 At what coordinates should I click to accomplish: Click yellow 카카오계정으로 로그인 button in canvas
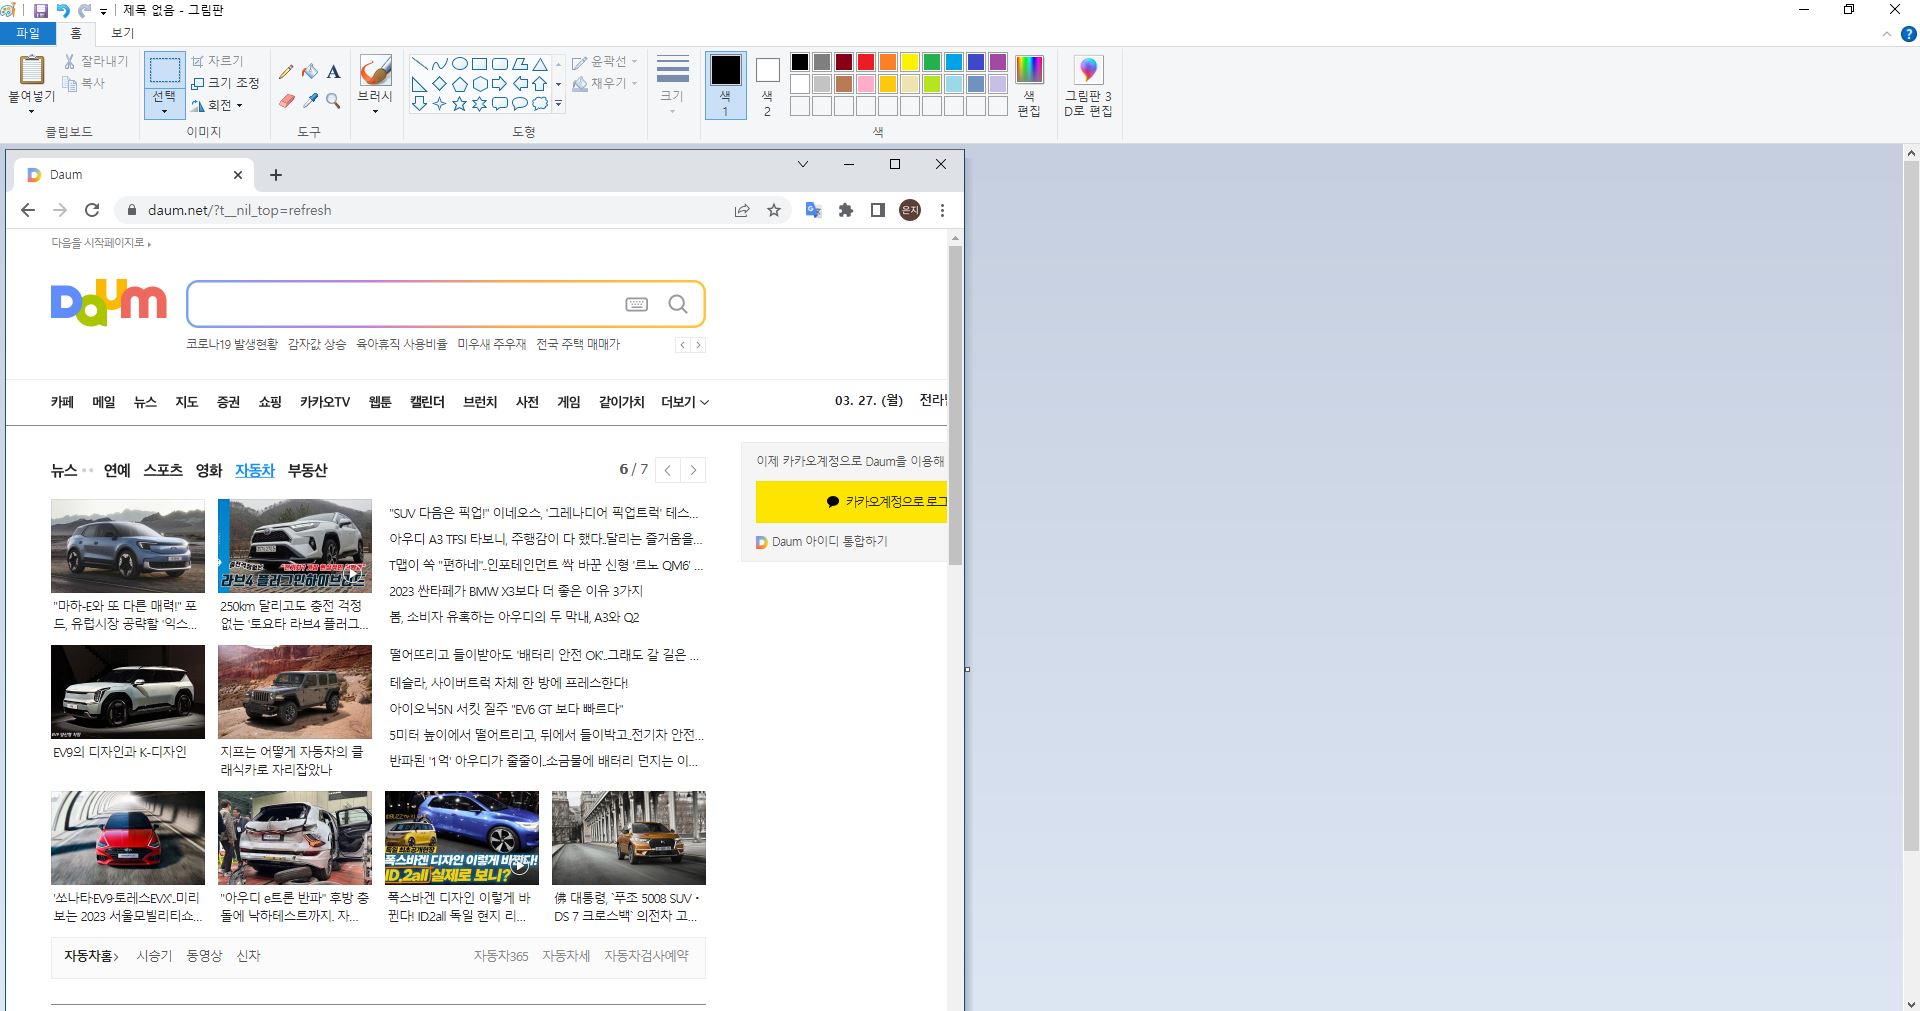851,502
